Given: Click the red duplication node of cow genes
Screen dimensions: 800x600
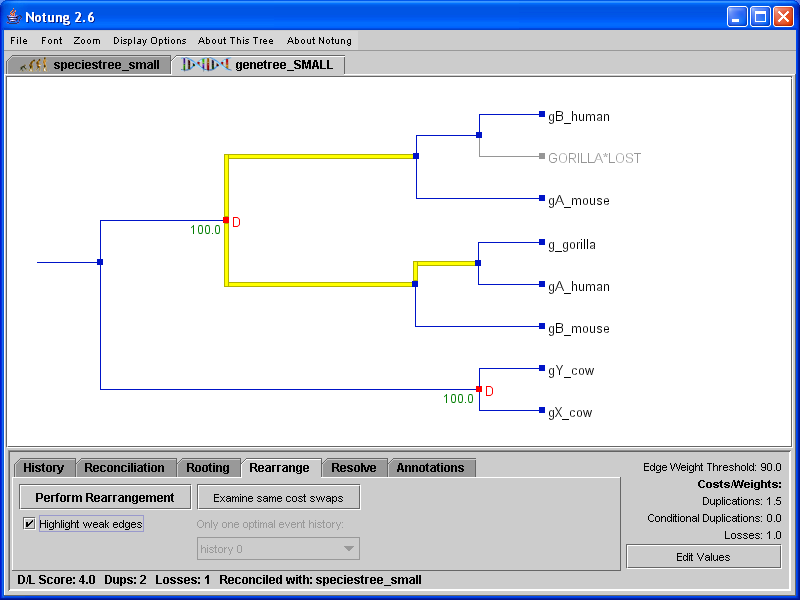Looking at the screenshot, I should [x=479, y=389].
